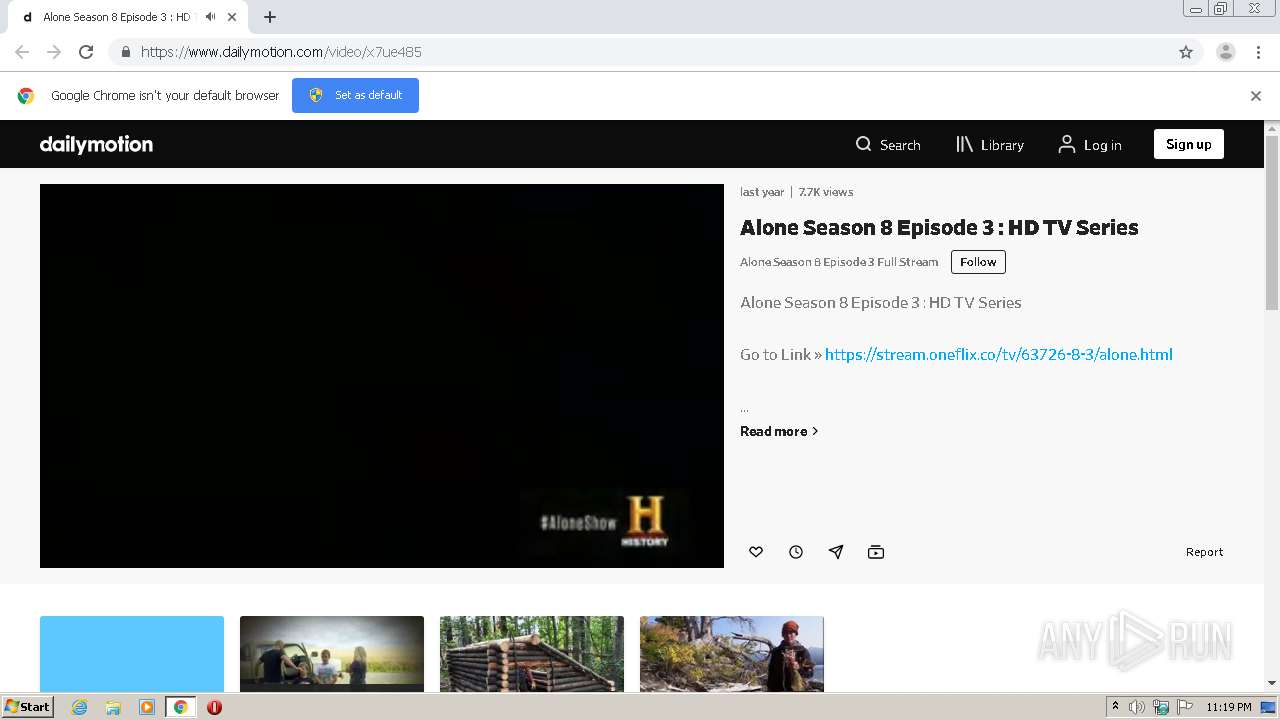Click the Report link
This screenshot has height=720, width=1280.
point(1204,552)
